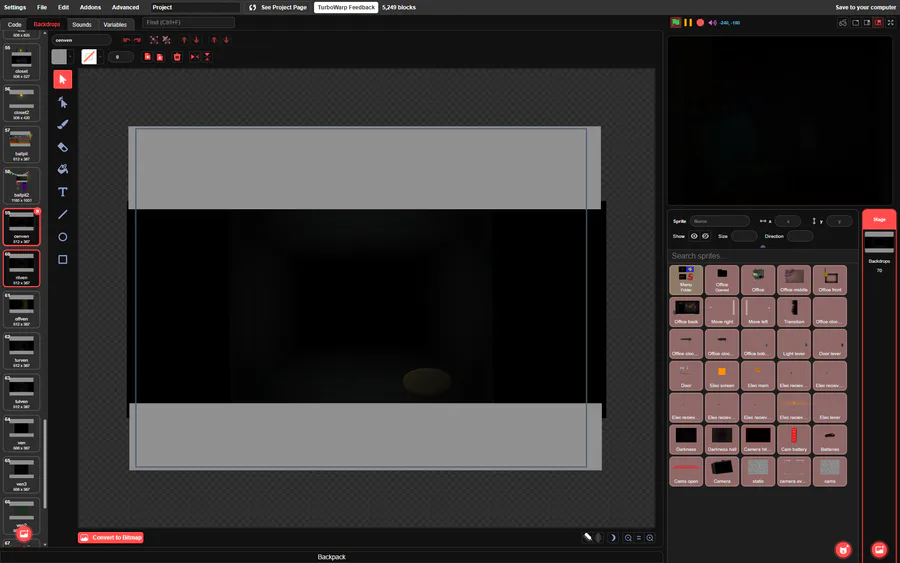Select the ballpit2 backdrop thumbnail
900x563 pixels.
coord(21,185)
